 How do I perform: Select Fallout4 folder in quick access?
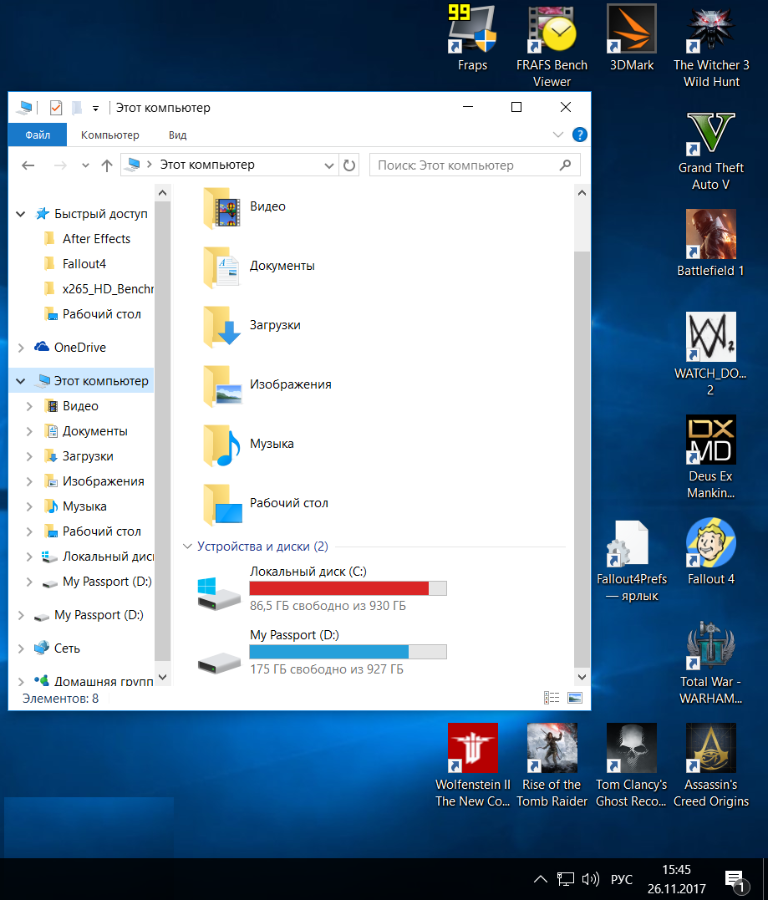tap(84, 264)
